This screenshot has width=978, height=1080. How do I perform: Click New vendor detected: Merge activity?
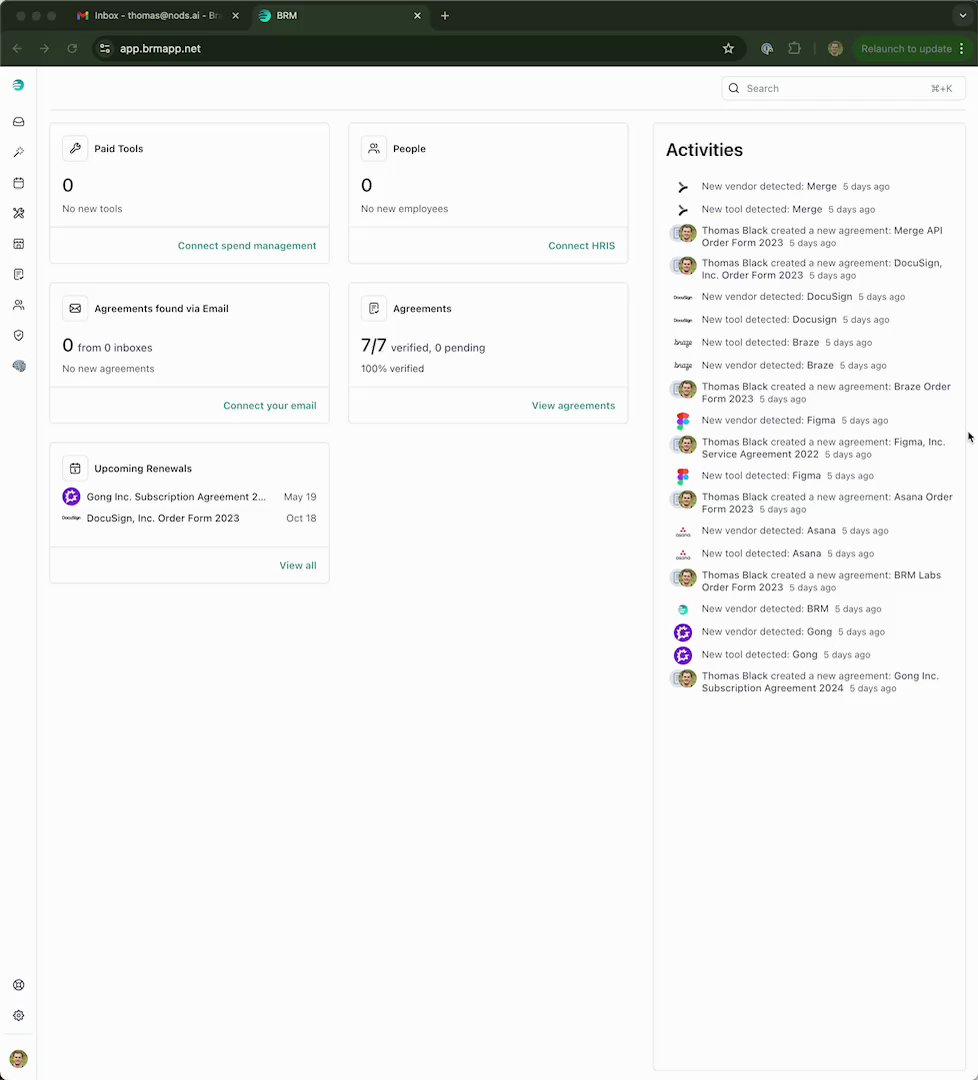[795, 187]
